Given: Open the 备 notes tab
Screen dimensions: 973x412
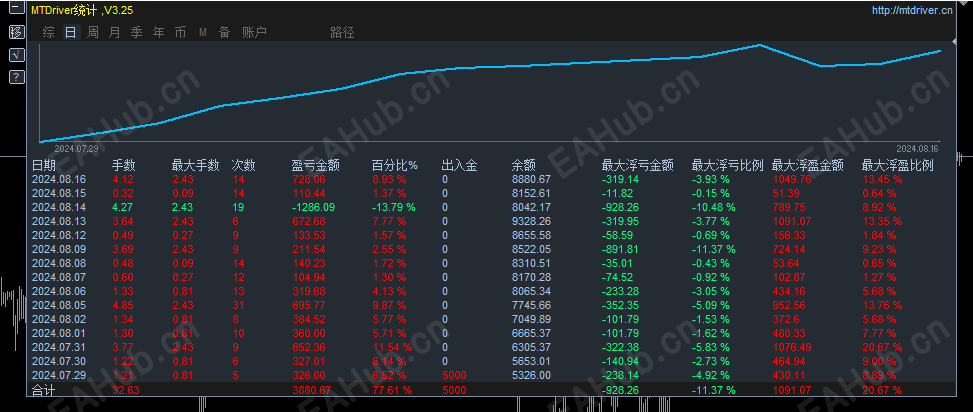Looking at the screenshot, I should pos(225,32).
